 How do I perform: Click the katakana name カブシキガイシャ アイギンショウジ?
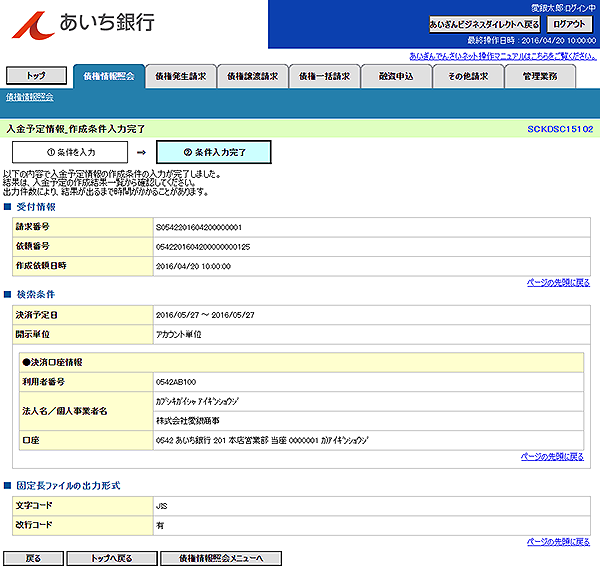point(197,401)
